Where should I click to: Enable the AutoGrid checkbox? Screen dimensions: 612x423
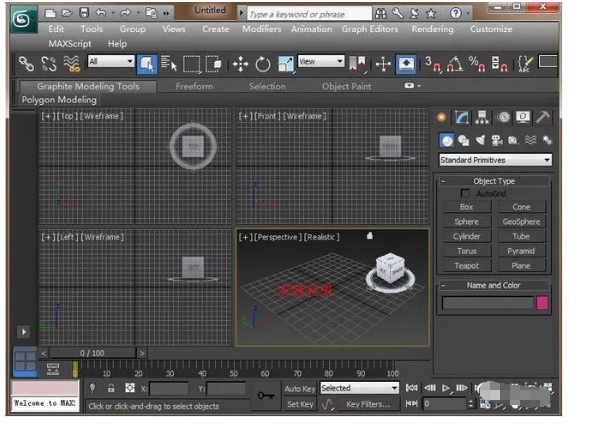(465, 193)
